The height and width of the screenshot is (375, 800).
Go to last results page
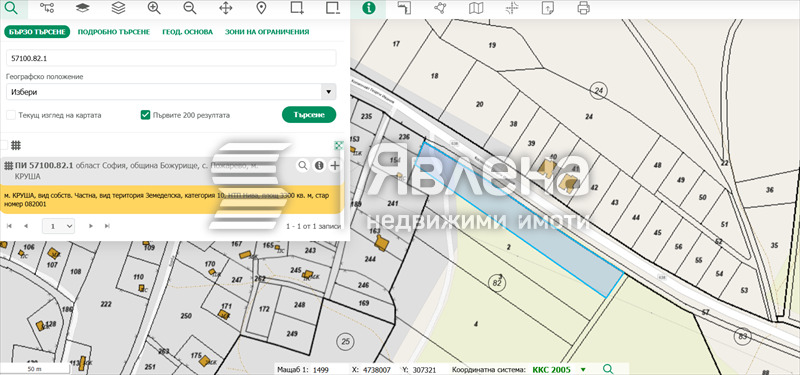[x=107, y=226]
